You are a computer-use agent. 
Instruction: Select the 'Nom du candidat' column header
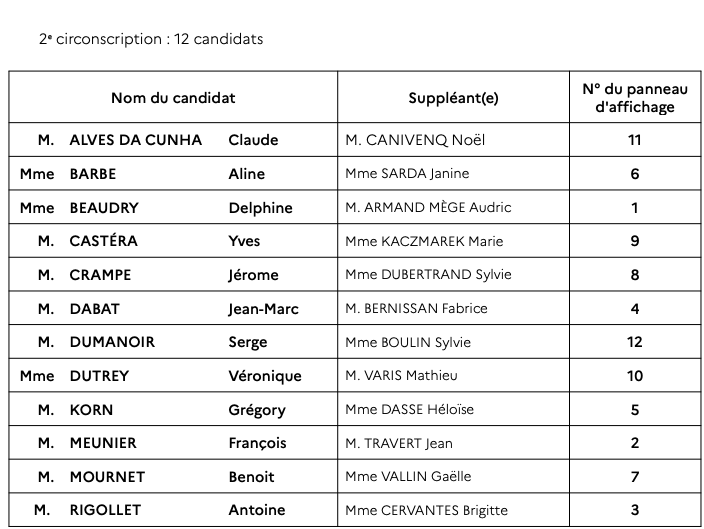pyautogui.click(x=173, y=98)
